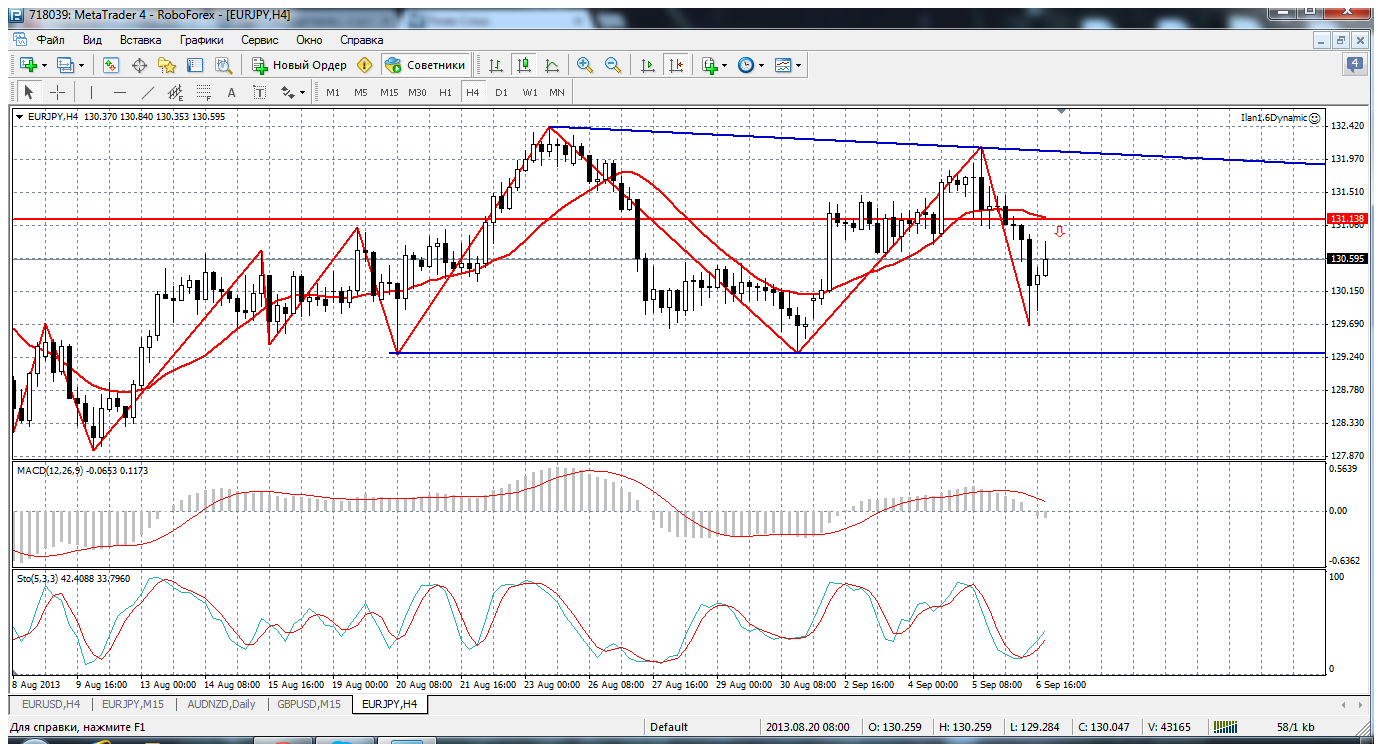
Task: Open the Графики menu
Action: click(201, 40)
